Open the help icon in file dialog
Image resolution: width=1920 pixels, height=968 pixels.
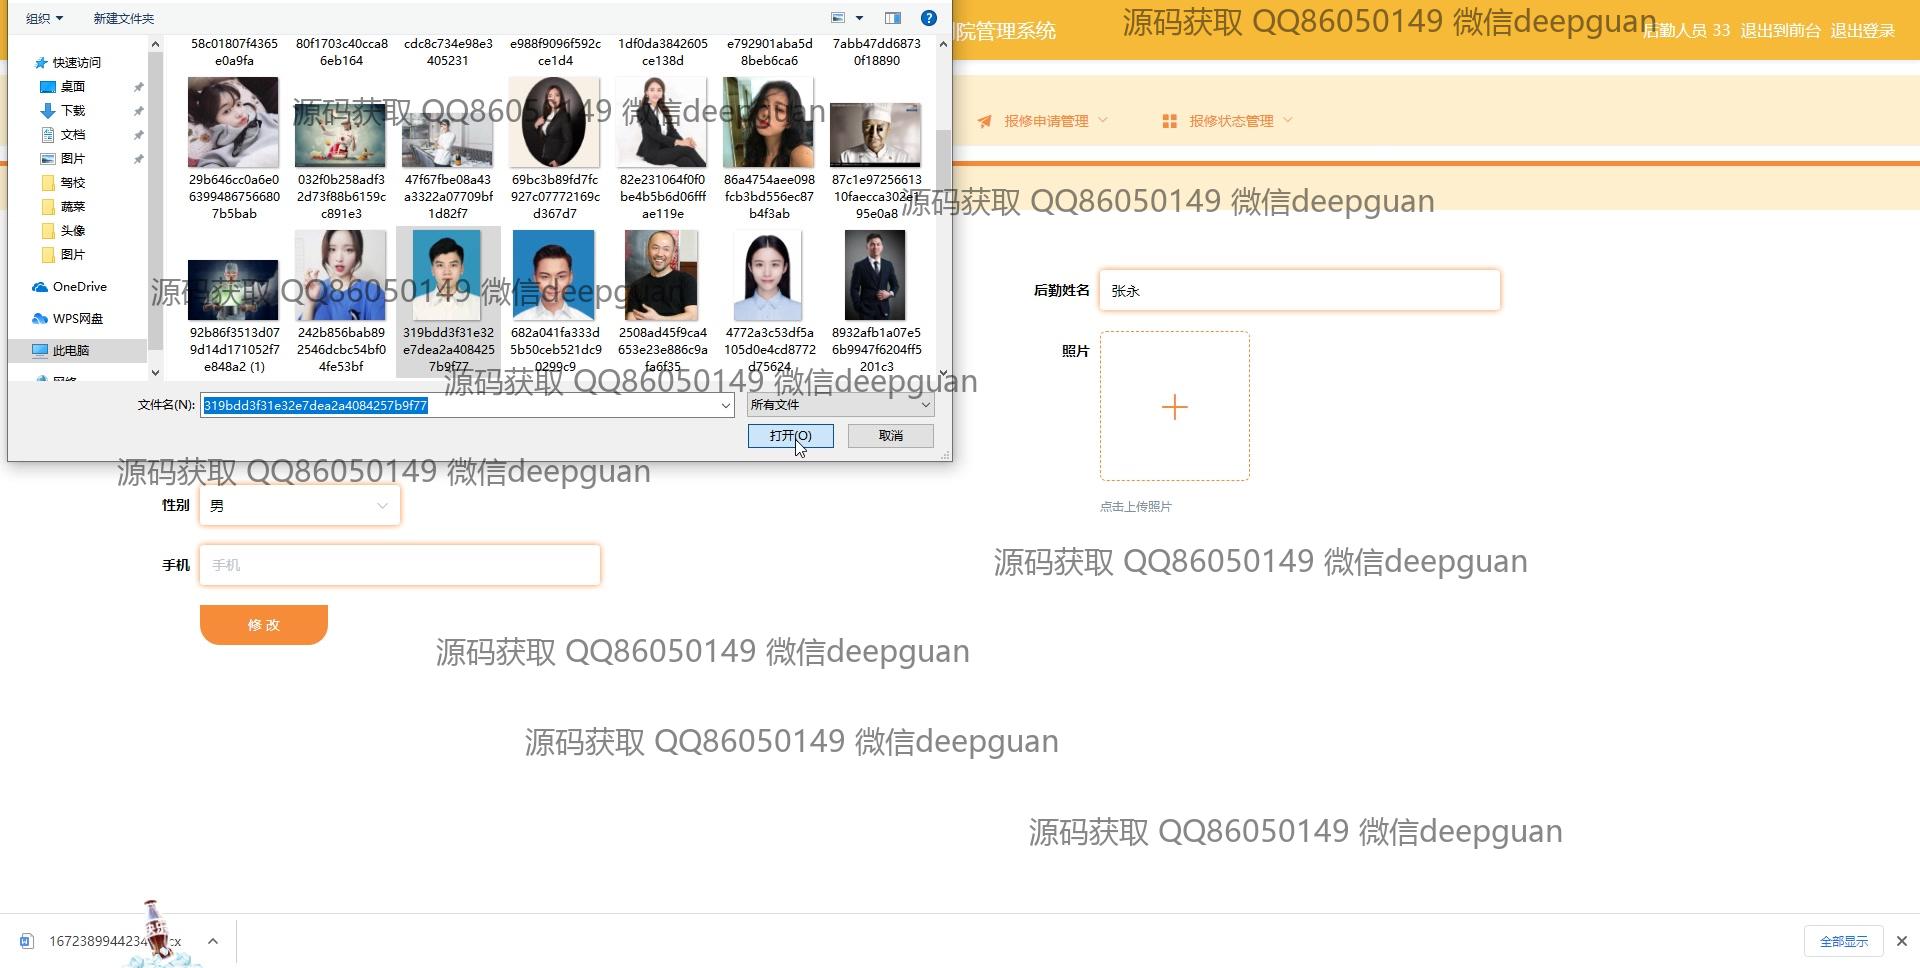(x=928, y=18)
